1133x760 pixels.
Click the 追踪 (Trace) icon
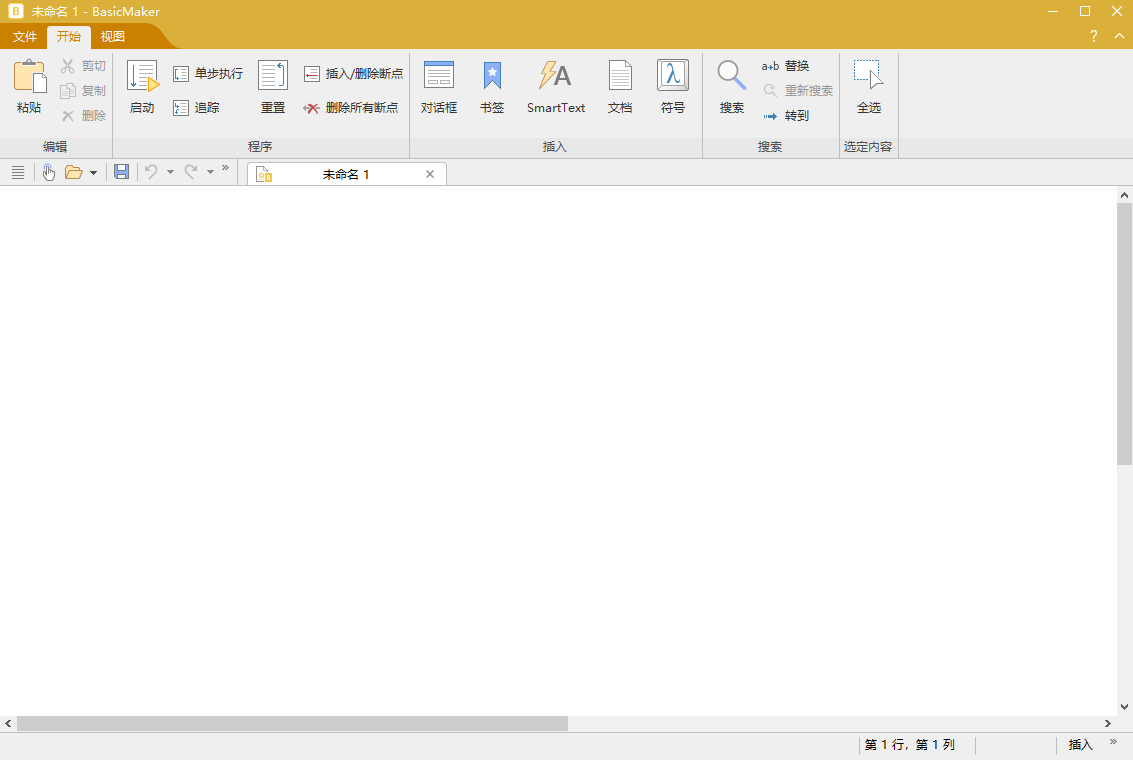pyautogui.click(x=181, y=107)
